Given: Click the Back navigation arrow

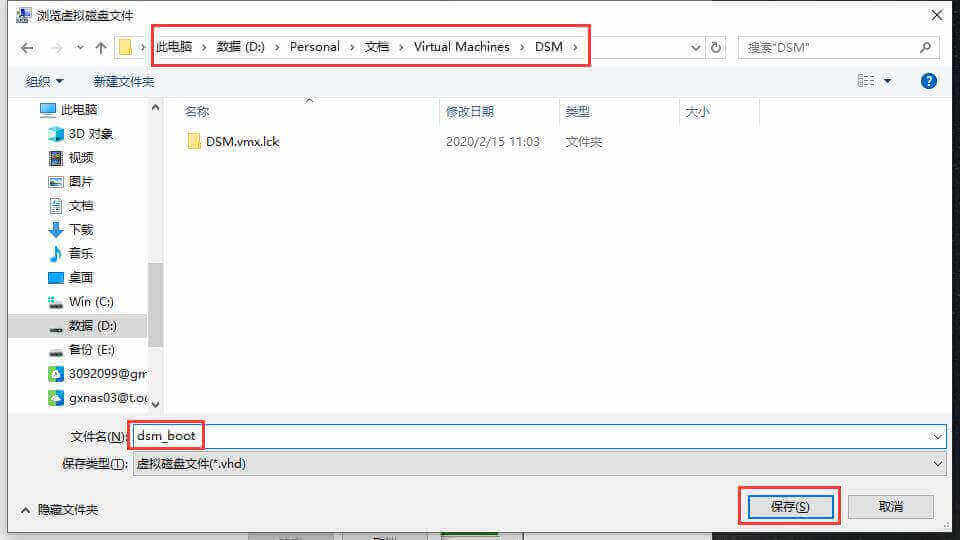Looking at the screenshot, I should [27, 47].
